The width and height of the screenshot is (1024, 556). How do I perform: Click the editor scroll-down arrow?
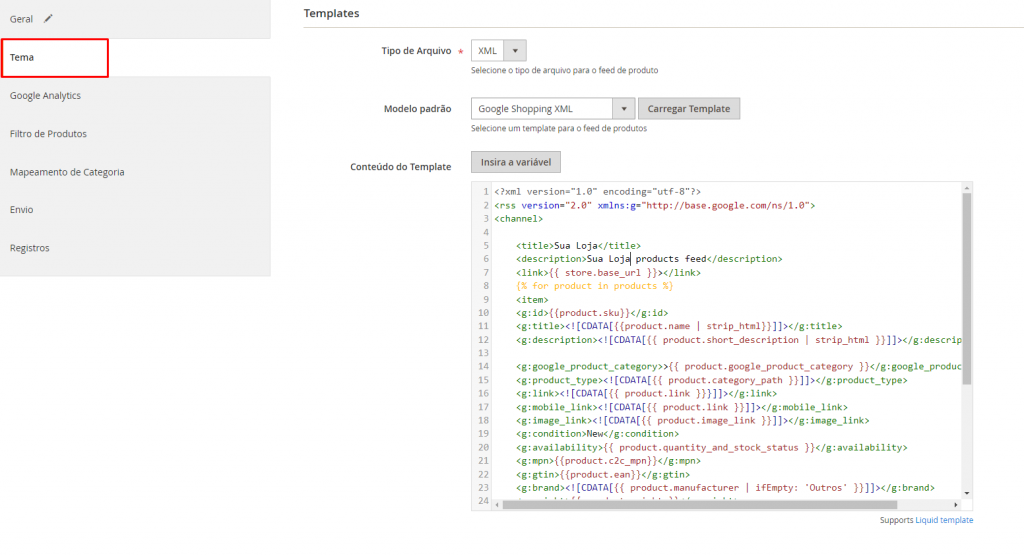967,493
